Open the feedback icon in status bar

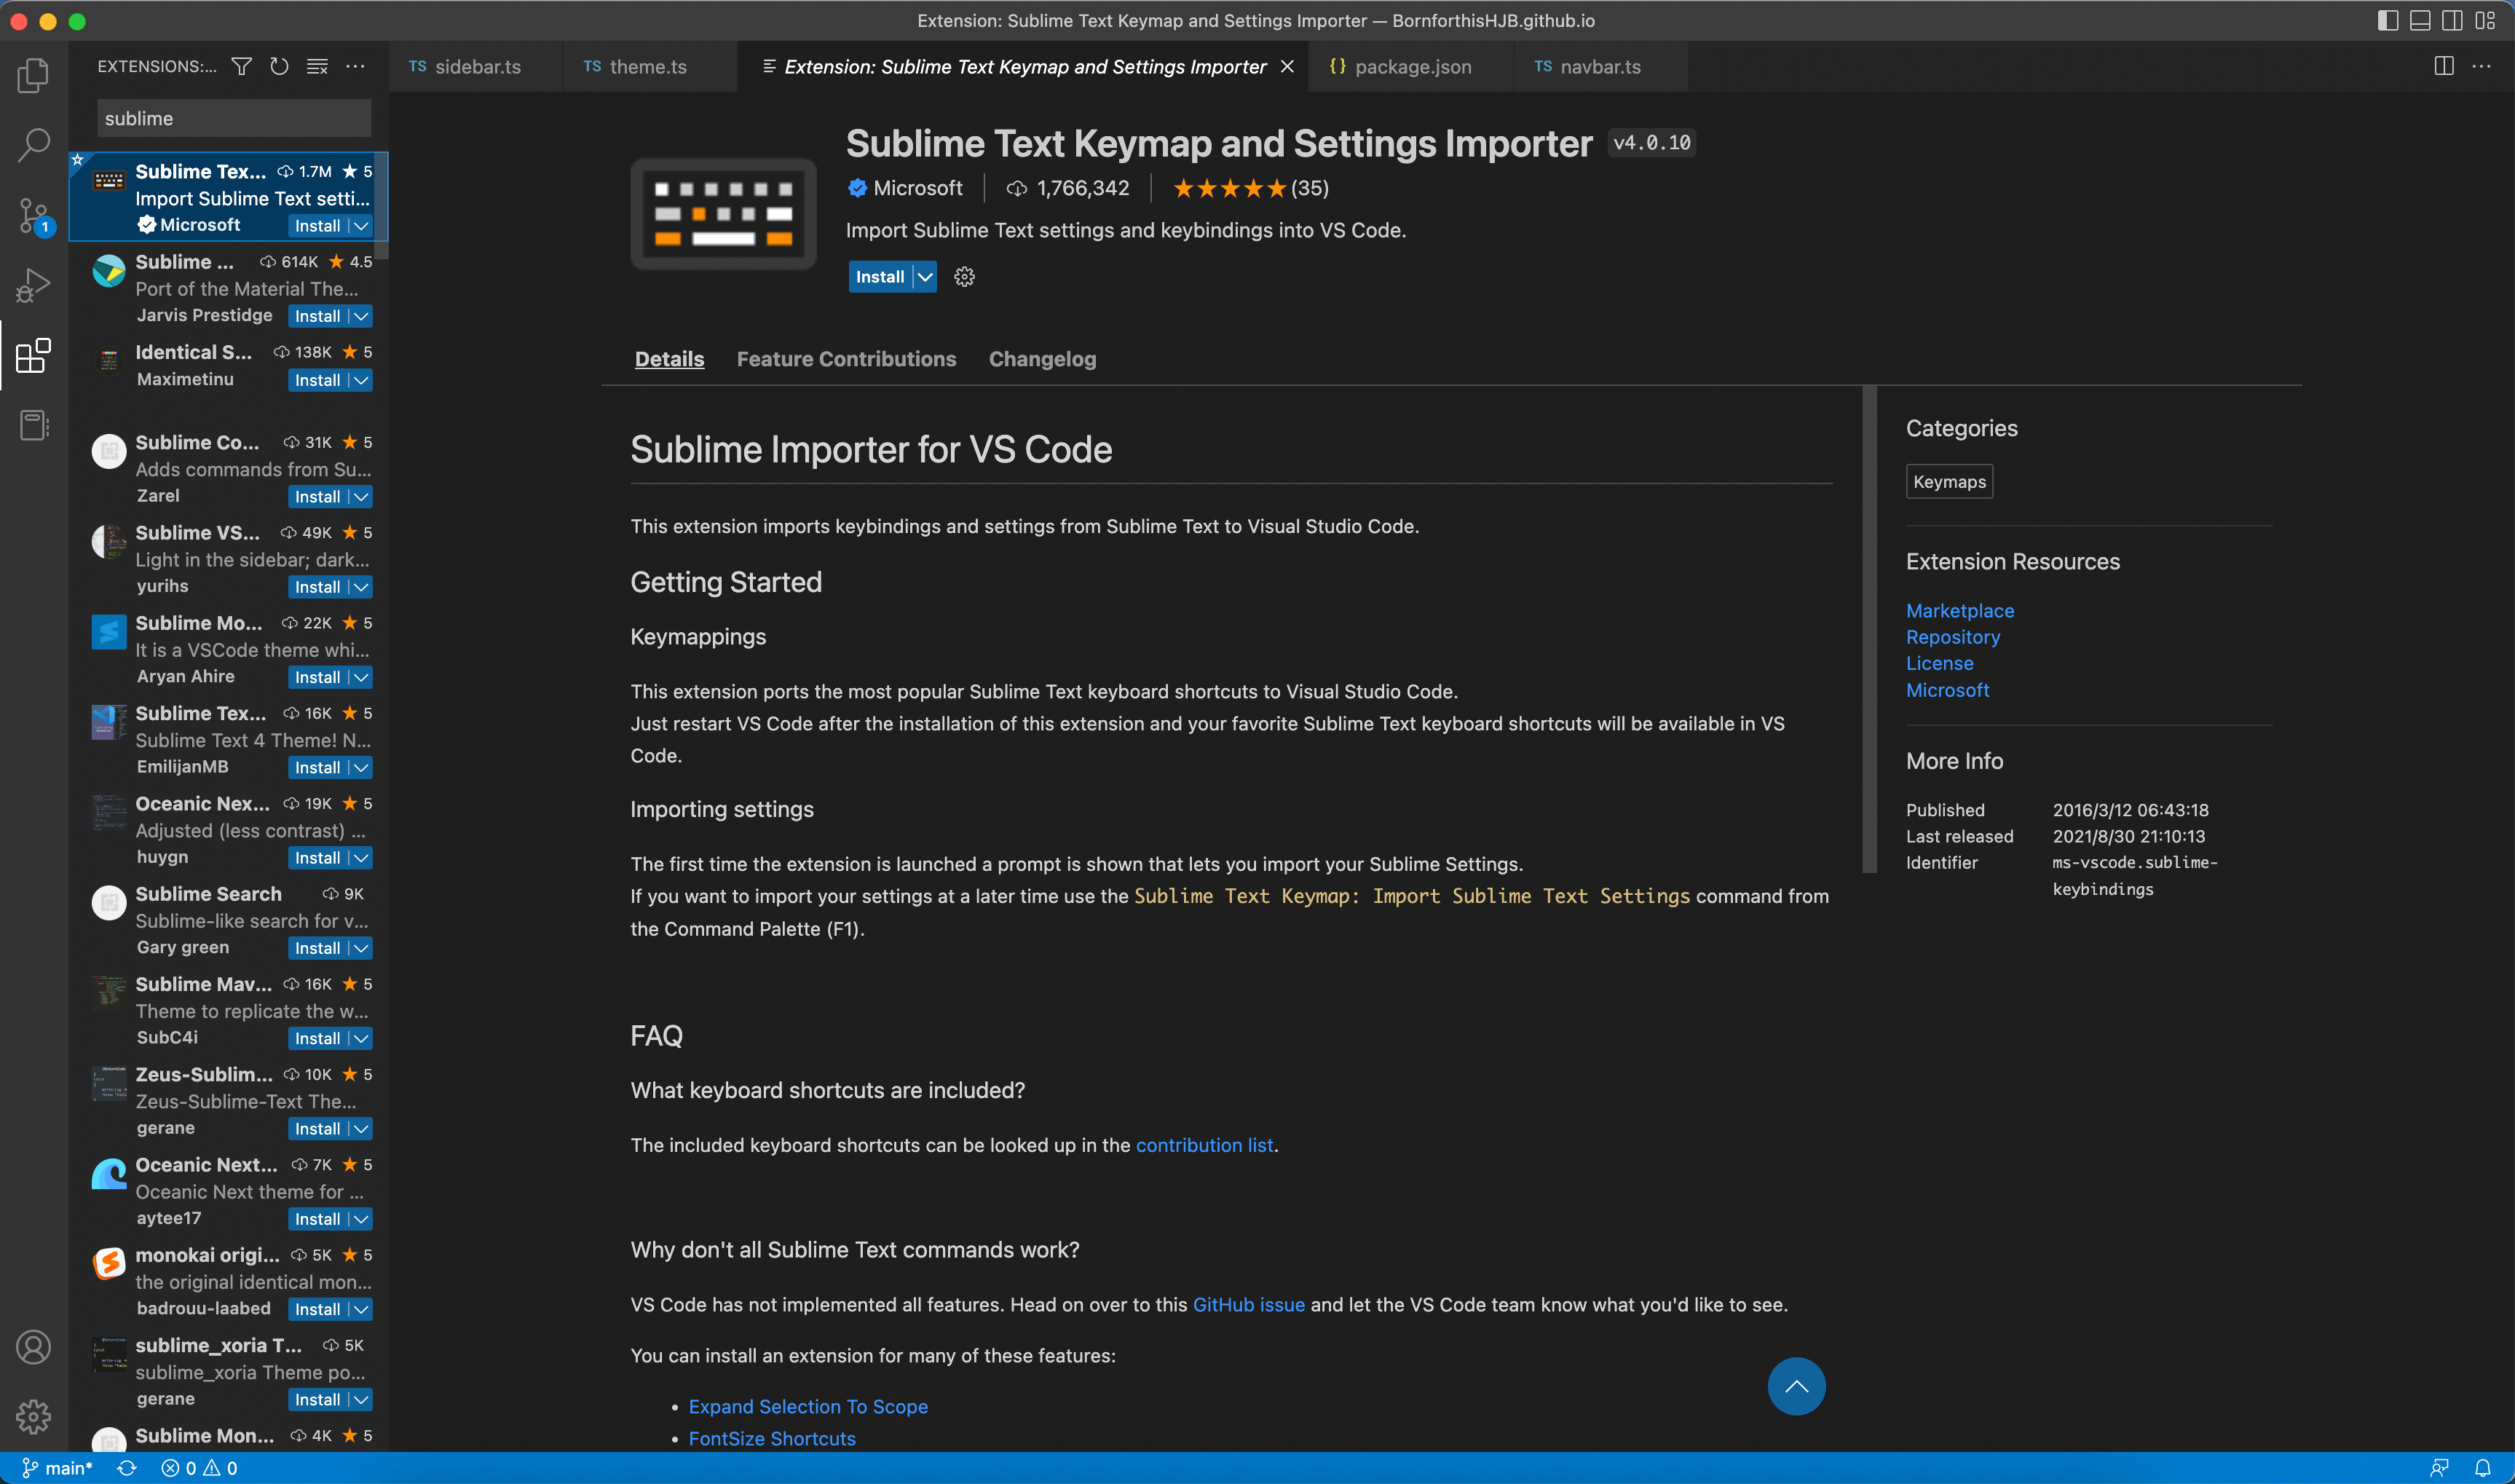pos(2440,1468)
